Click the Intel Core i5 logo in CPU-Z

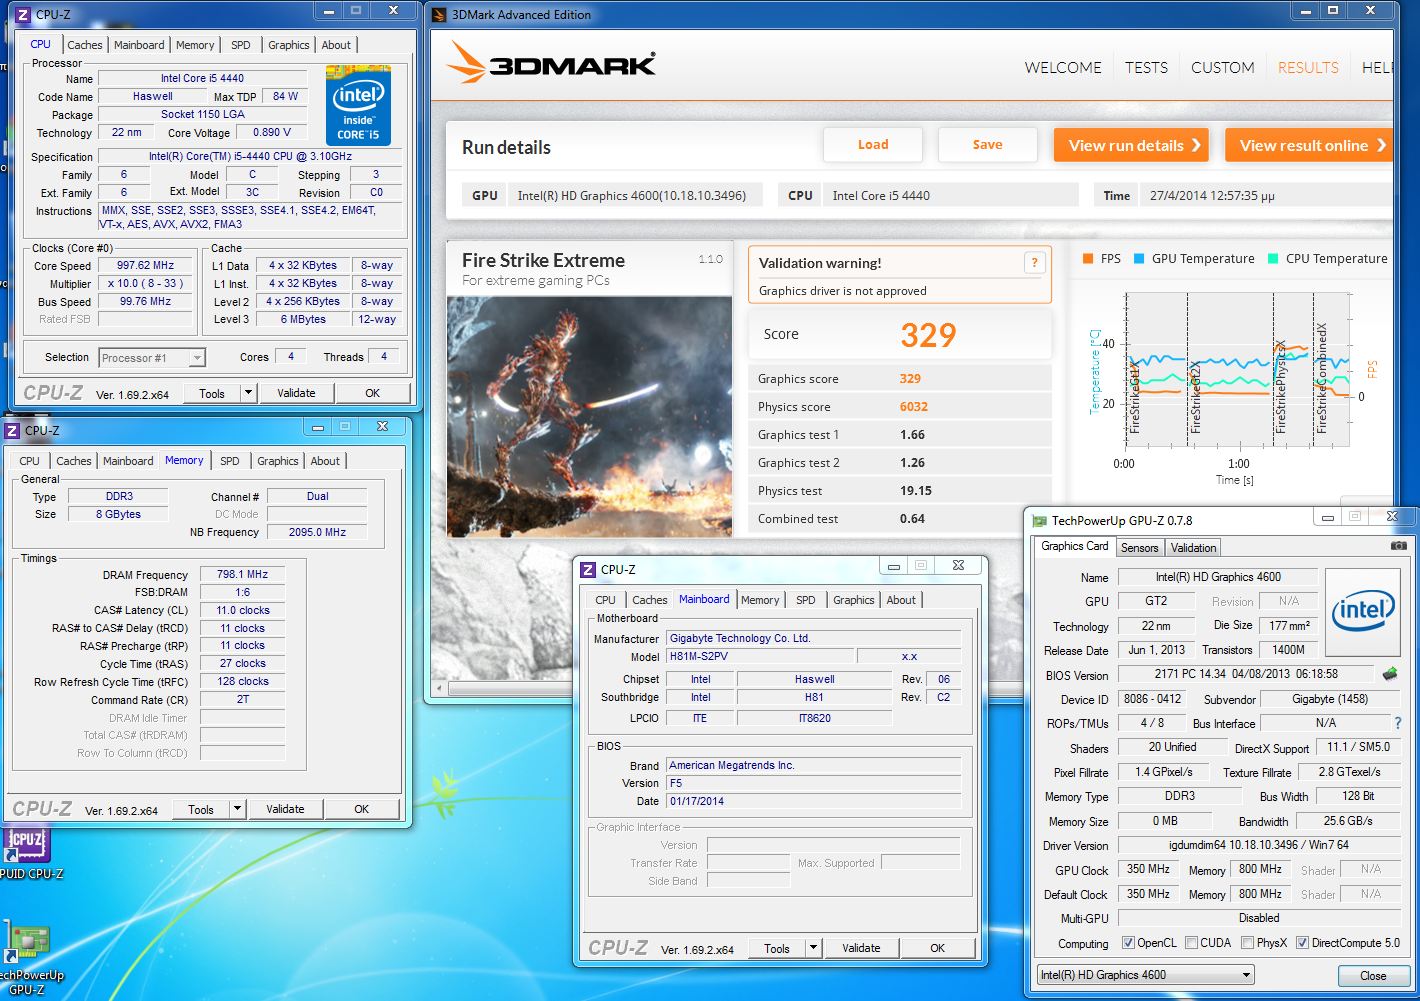358,105
